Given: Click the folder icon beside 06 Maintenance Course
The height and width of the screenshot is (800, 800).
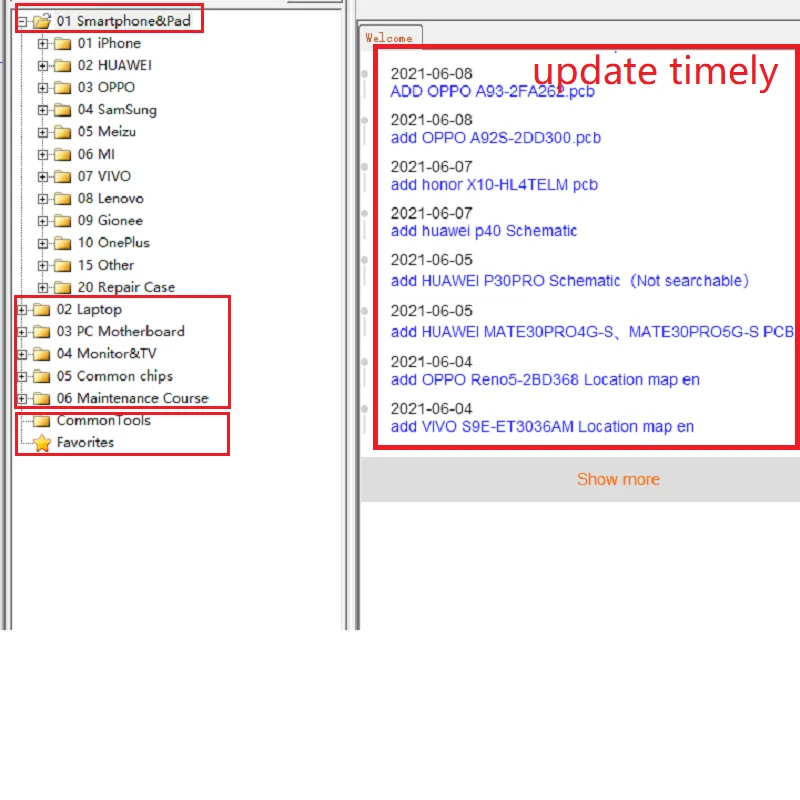Looking at the screenshot, I should point(41,398).
